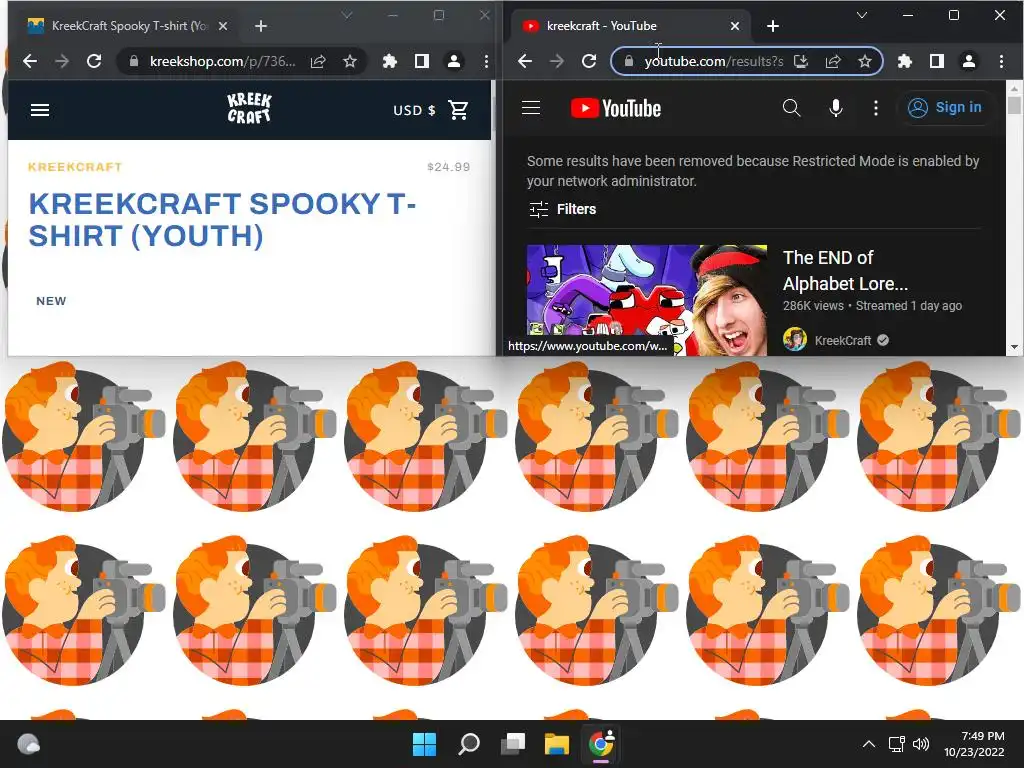The height and width of the screenshot is (768, 1024).
Task: Click the Kreek Craft logo
Action: [x=249, y=108]
